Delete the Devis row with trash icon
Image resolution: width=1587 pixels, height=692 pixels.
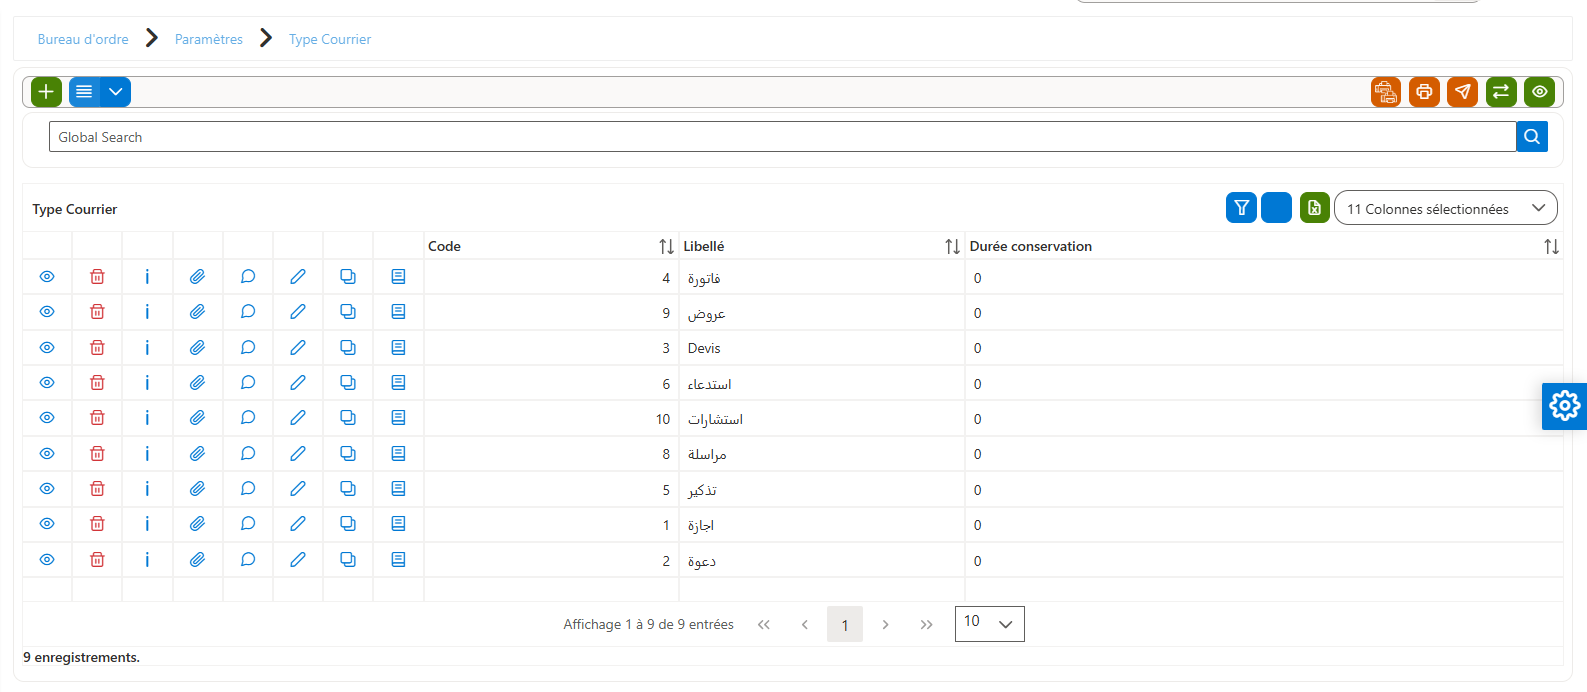point(97,348)
